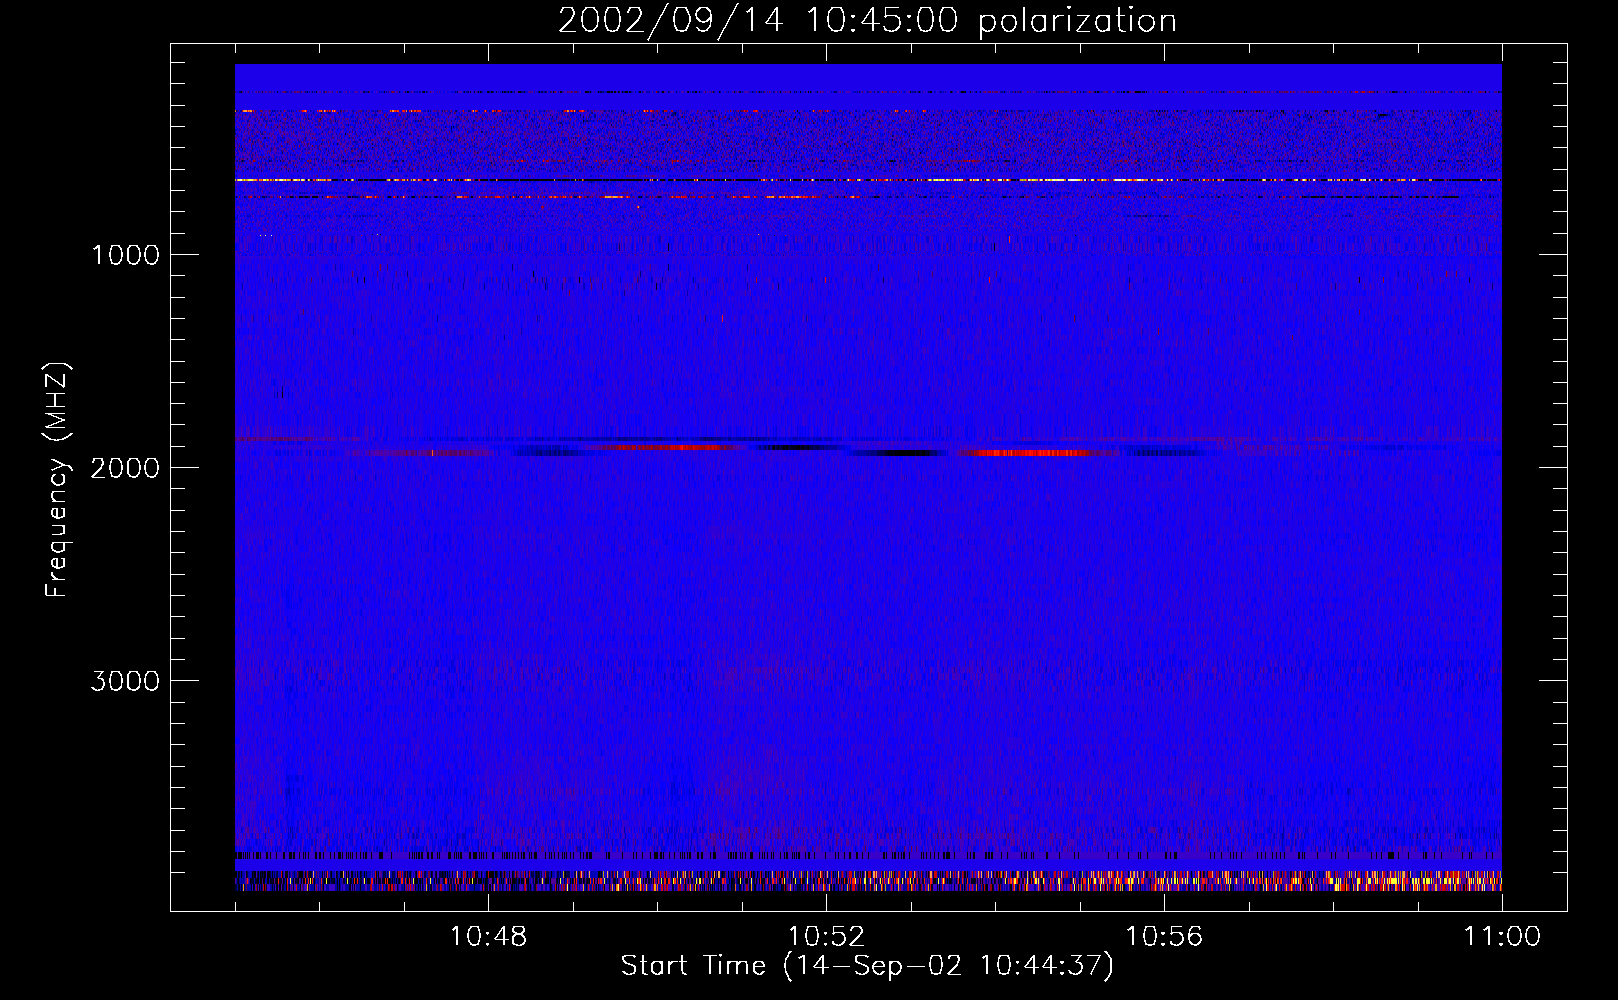The width and height of the screenshot is (1618, 1000).
Task: Click the '10:52' time tick label
Action: [x=826, y=937]
